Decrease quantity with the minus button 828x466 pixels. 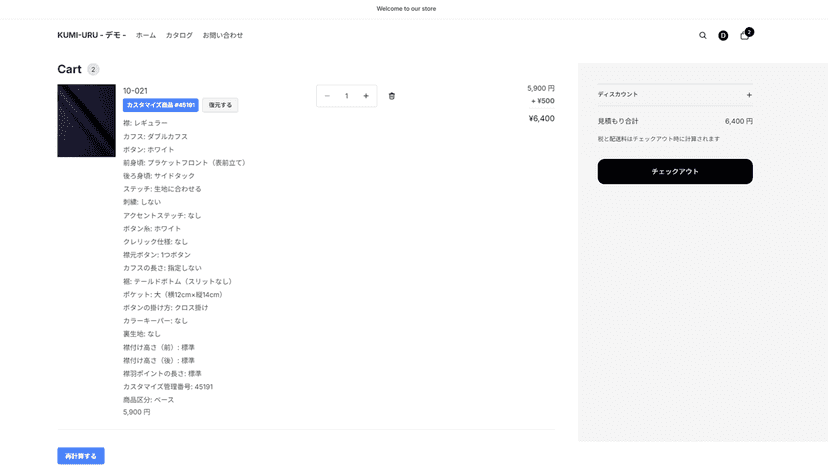(327, 96)
